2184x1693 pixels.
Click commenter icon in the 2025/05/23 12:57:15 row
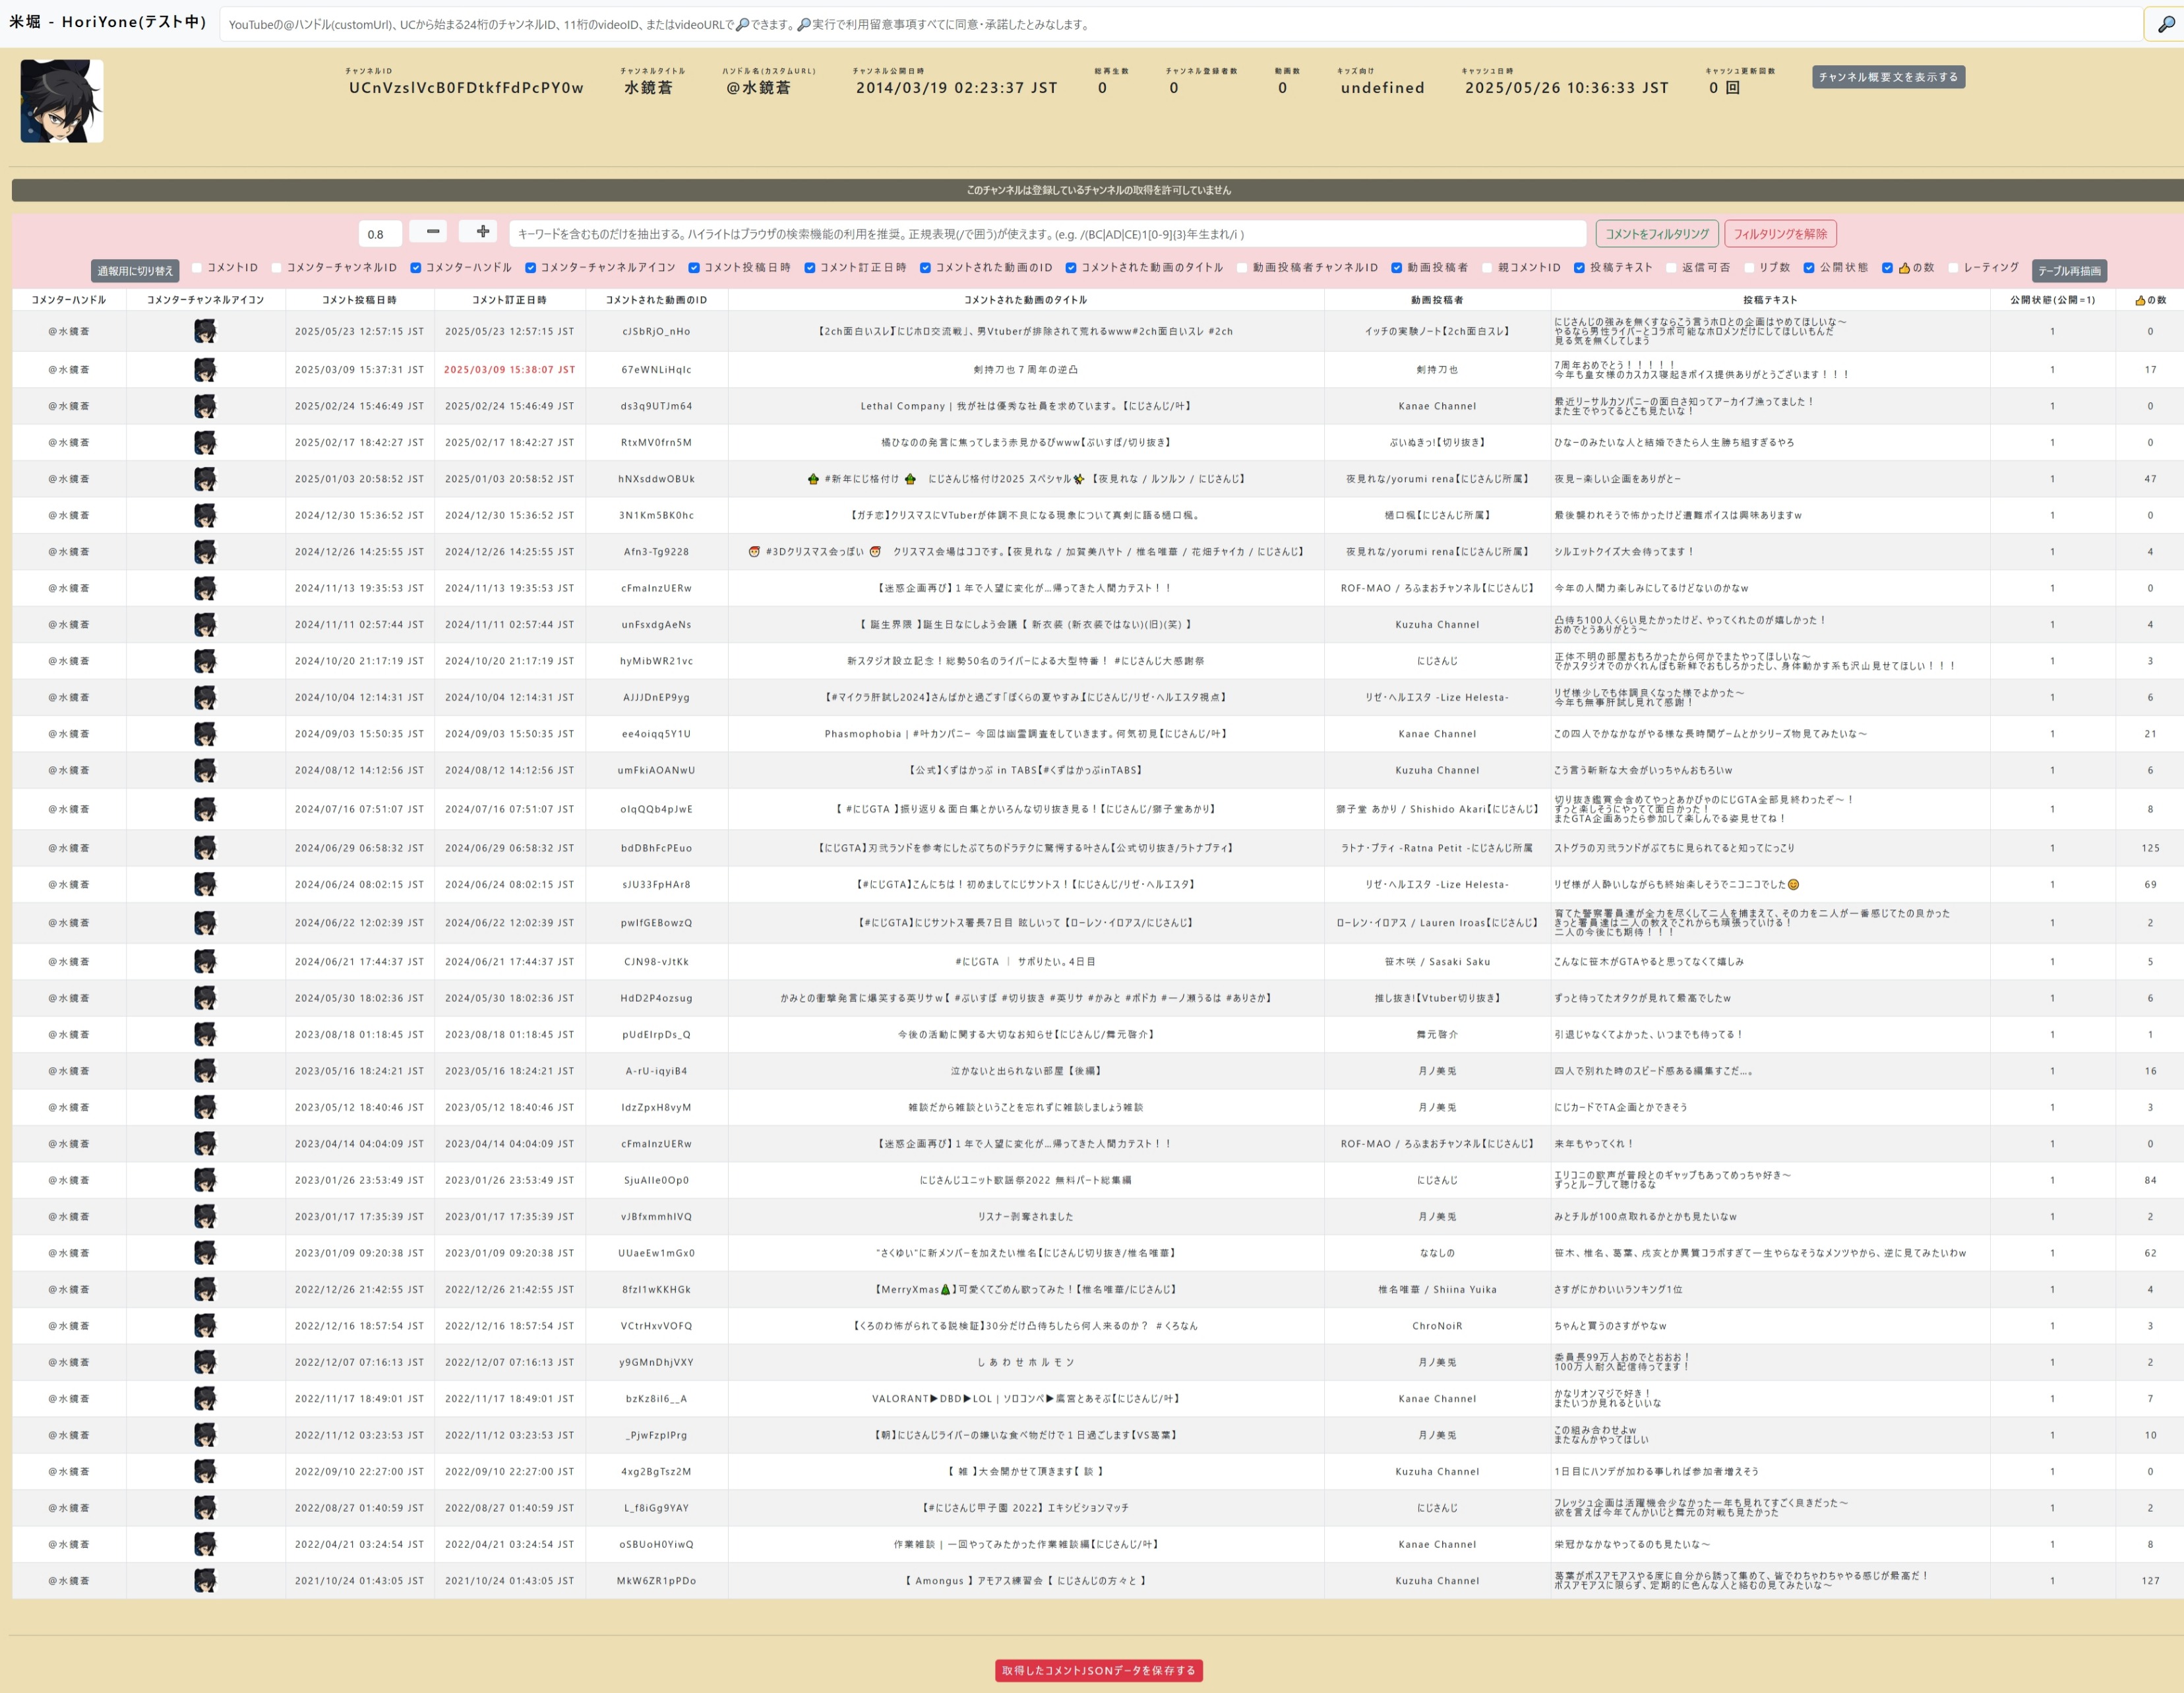click(x=205, y=331)
